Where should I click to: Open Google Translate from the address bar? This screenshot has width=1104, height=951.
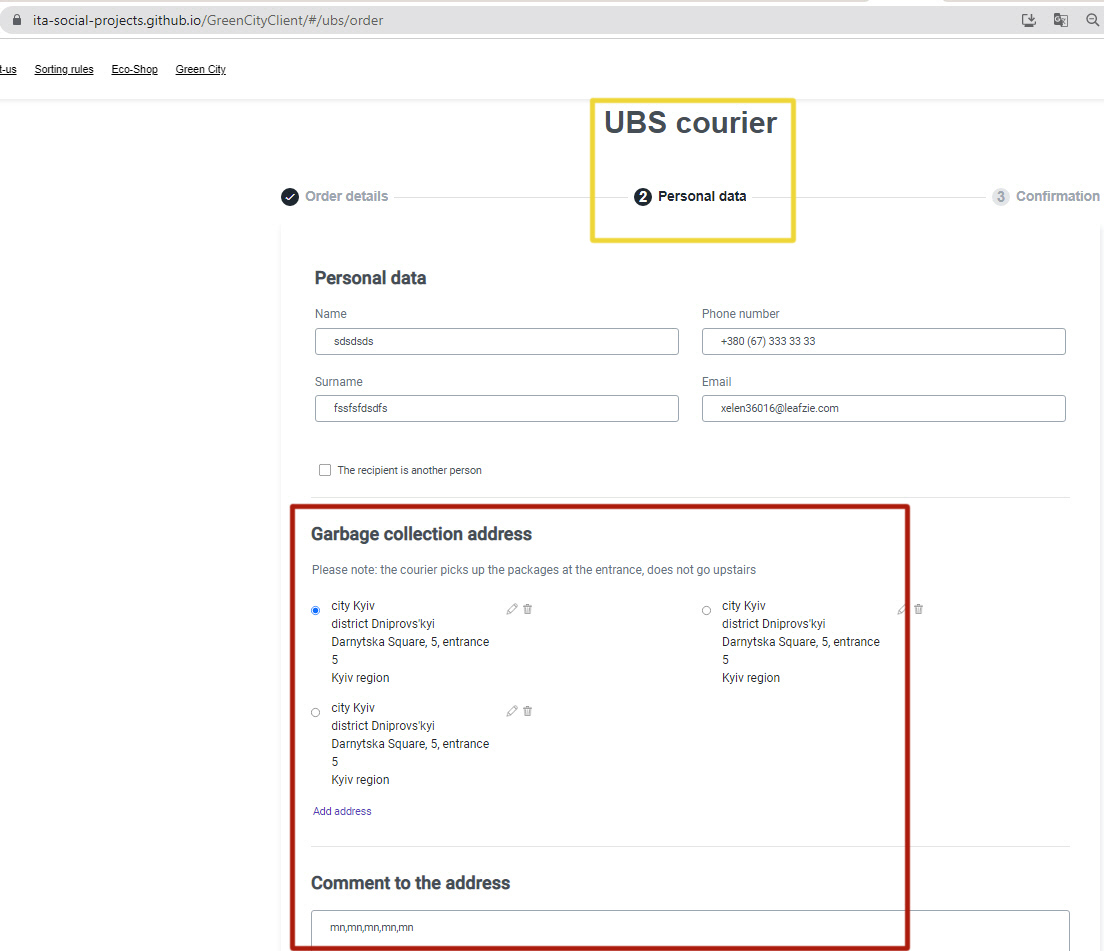click(1060, 19)
